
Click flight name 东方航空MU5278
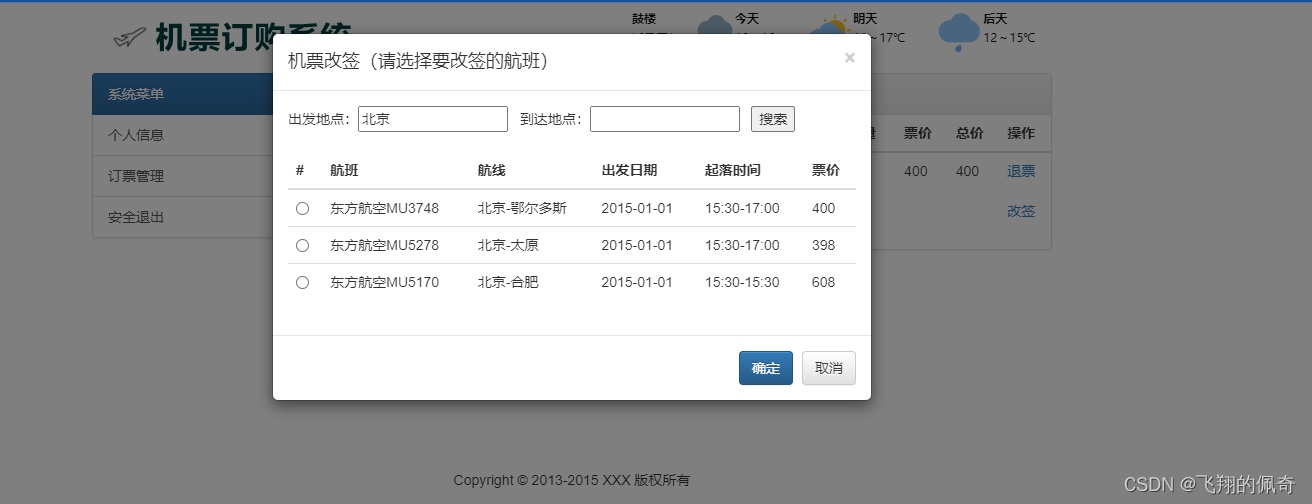[384, 245]
